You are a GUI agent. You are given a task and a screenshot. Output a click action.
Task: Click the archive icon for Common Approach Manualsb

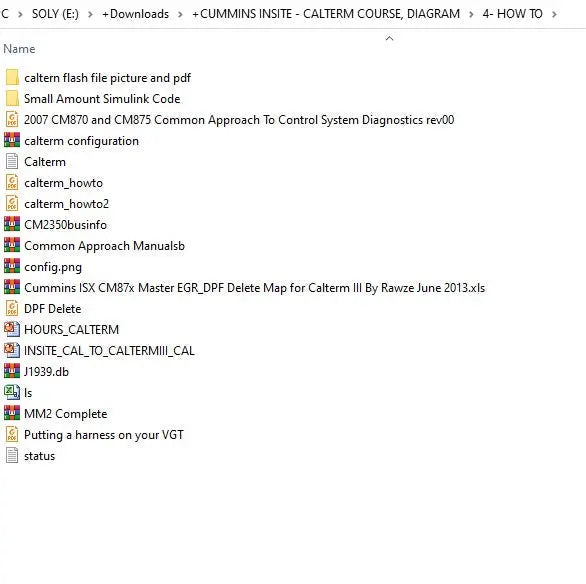(12, 245)
